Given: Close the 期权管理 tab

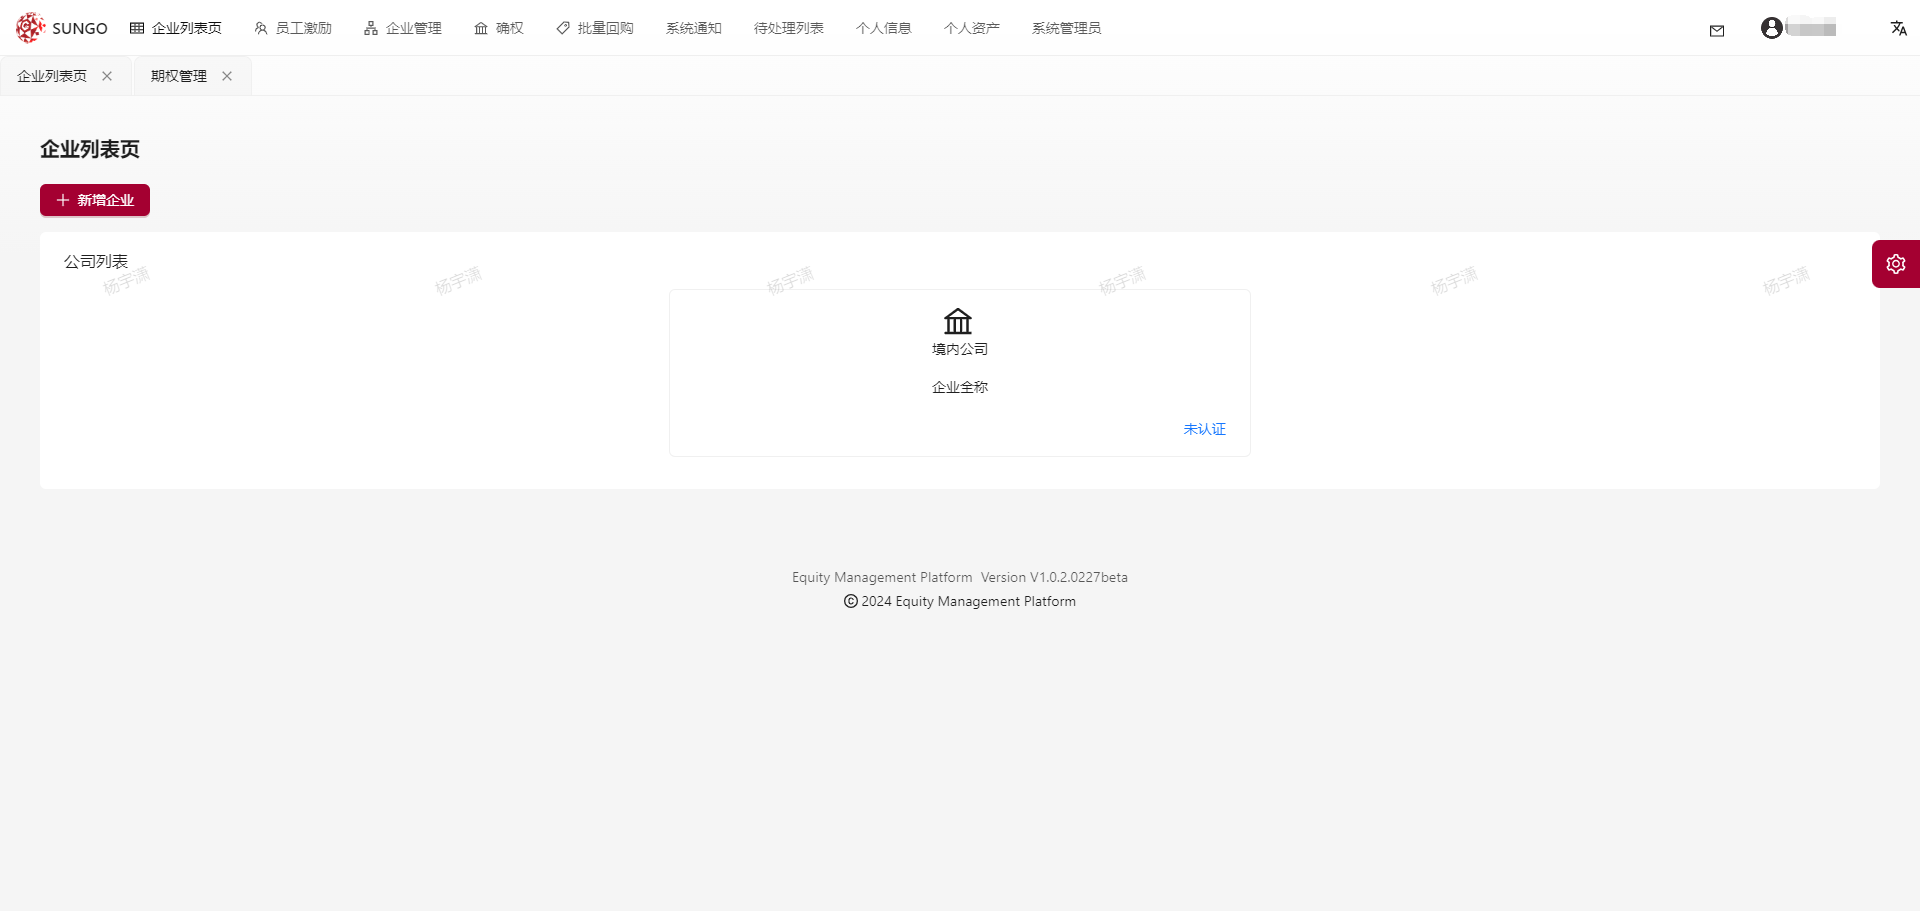Looking at the screenshot, I should [x=227, y=76].
